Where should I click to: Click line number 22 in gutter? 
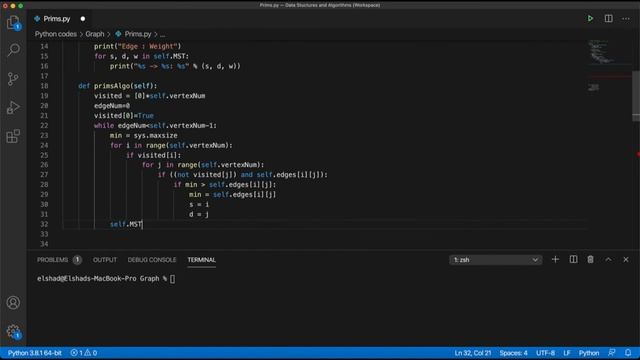(x=44, y=125)
